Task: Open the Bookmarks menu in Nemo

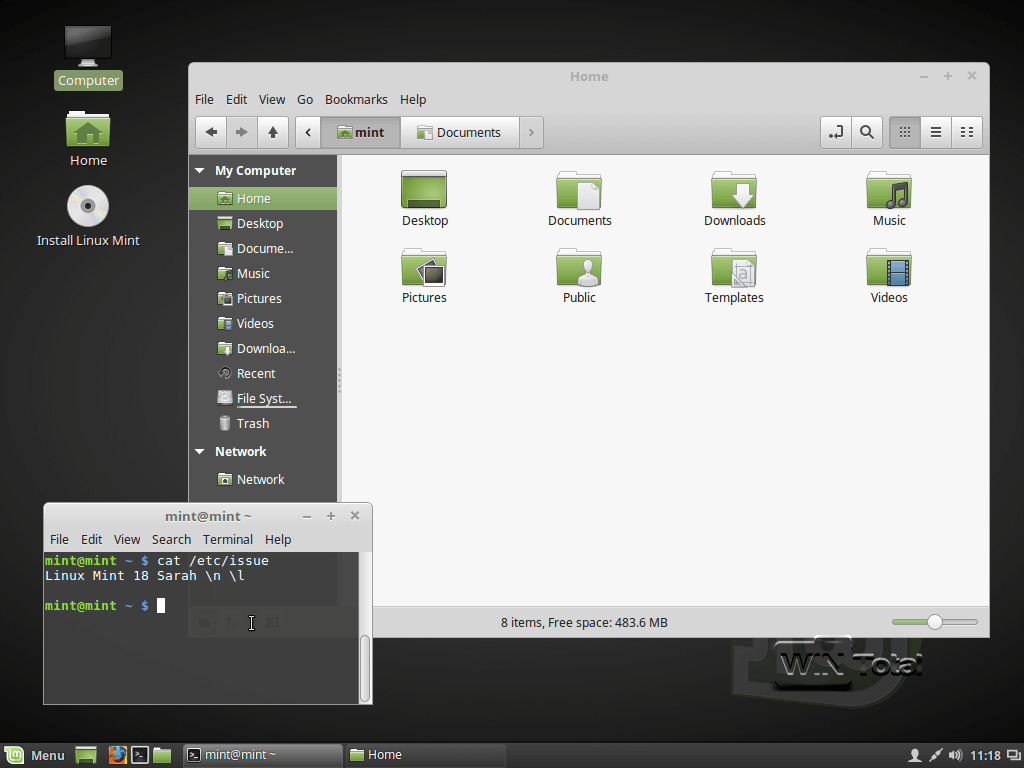Action: click(356, 99)
